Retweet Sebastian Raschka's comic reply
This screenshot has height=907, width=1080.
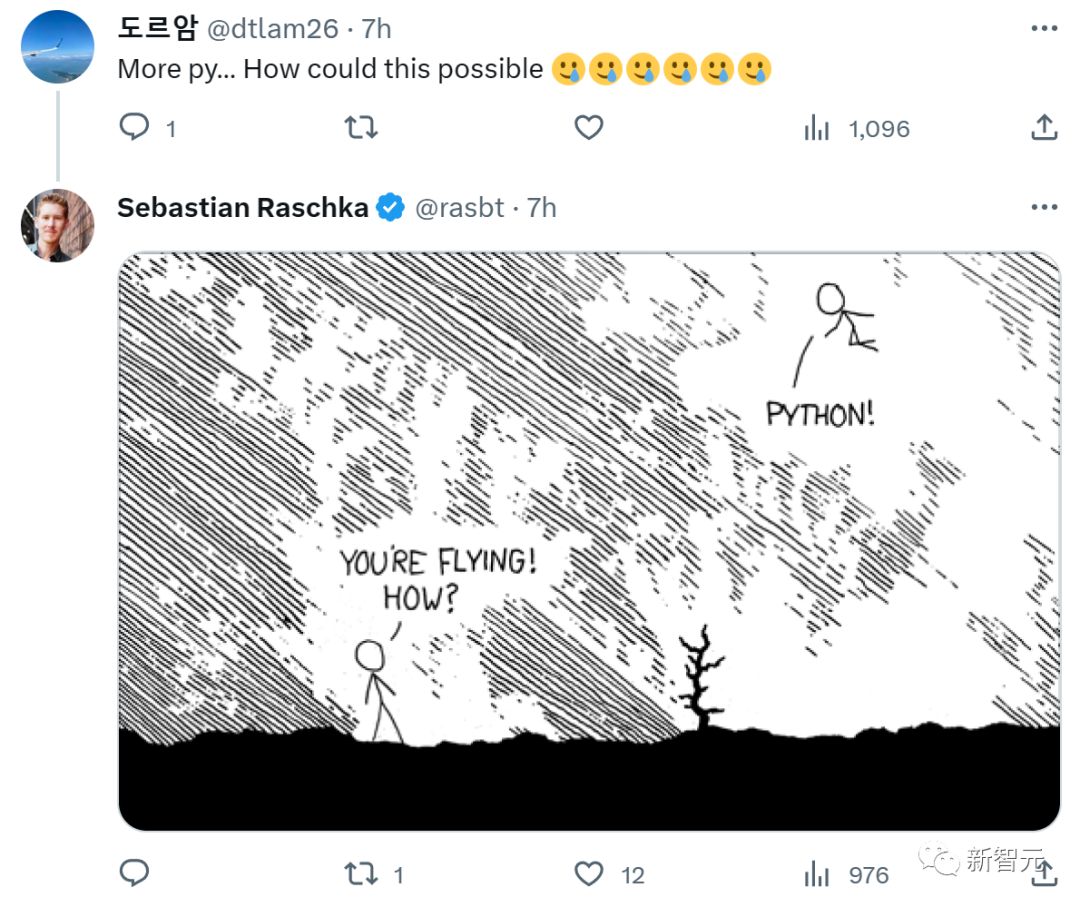click(361, 872)
